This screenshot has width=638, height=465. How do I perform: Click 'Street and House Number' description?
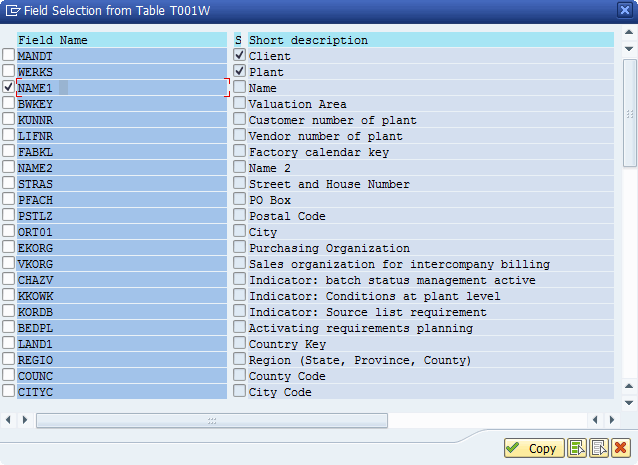(x=329, y=184)
